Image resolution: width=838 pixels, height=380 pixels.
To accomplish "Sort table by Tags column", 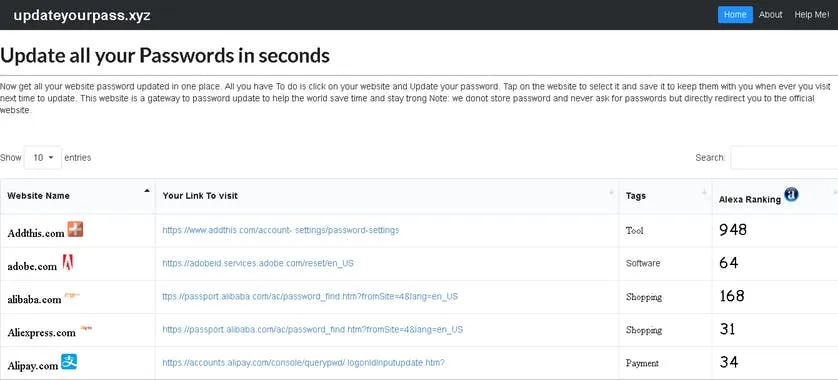I will click(665, 196).
